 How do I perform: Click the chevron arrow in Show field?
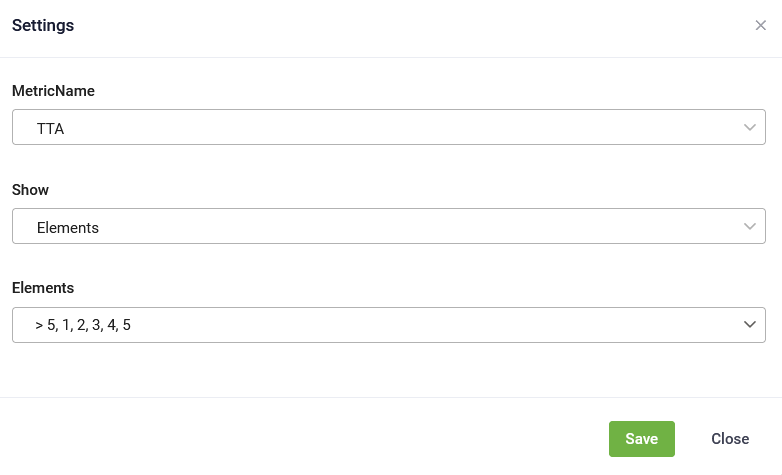pos(750,226)
